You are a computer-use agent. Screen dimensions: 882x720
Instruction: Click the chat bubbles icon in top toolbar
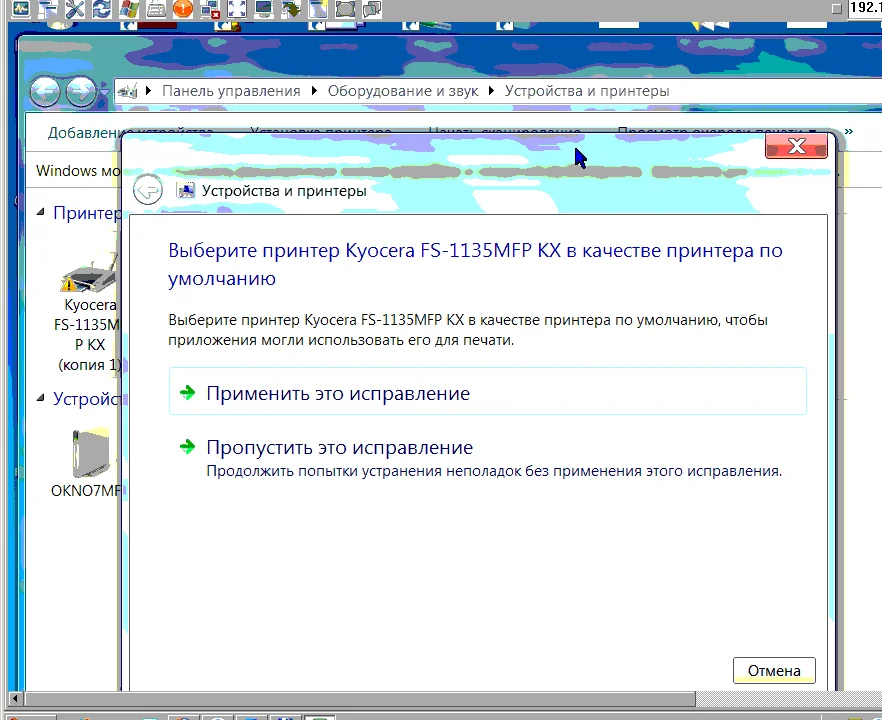click(371, 10)
